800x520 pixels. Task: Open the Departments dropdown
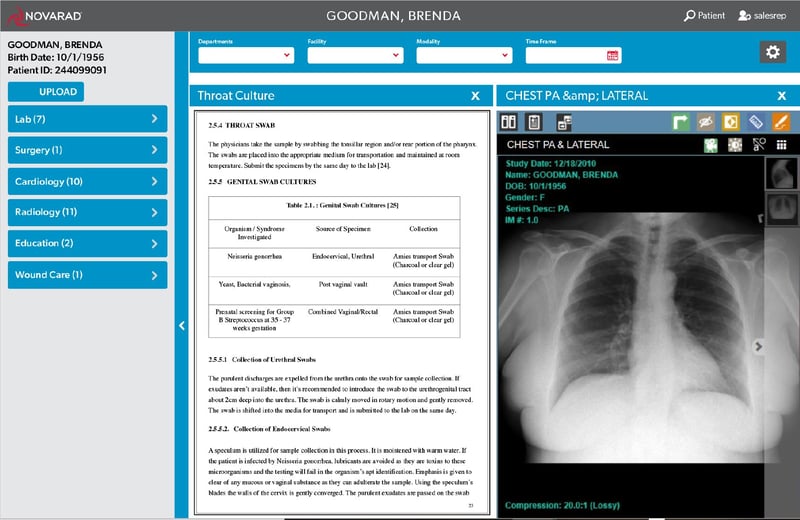(246, 55)
